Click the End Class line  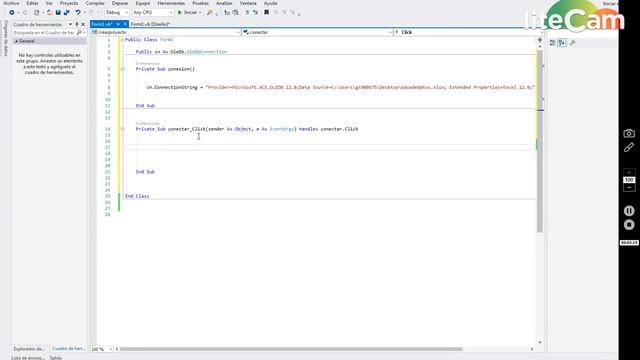point(137,196)
